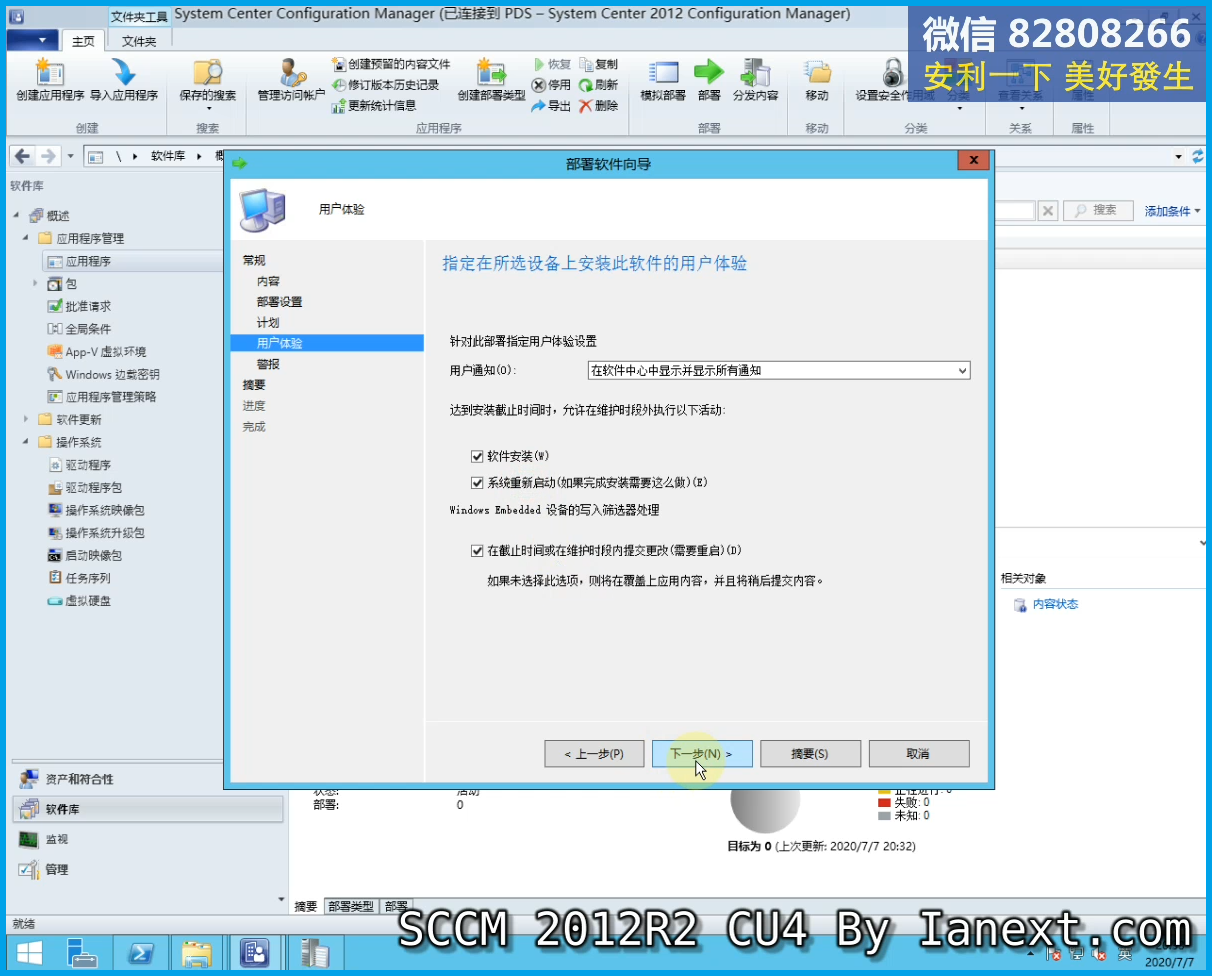Select Alerts (警报) wizard step
This screenshot has height=976, width=1212.
click(x=268, y=364)
